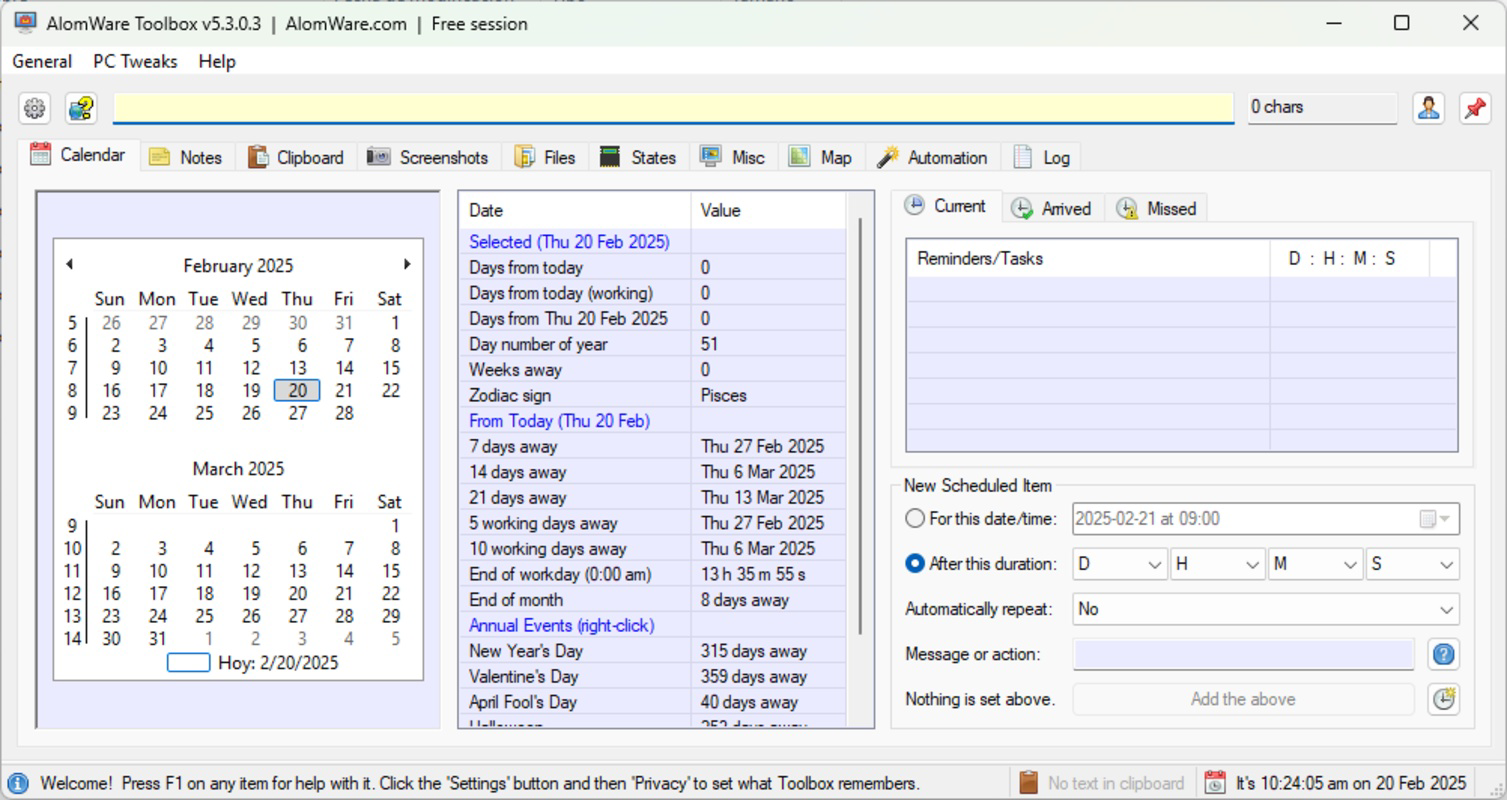
Task: Open the scheduled date picker dropdown
Action: click(x=1442, y=518)
